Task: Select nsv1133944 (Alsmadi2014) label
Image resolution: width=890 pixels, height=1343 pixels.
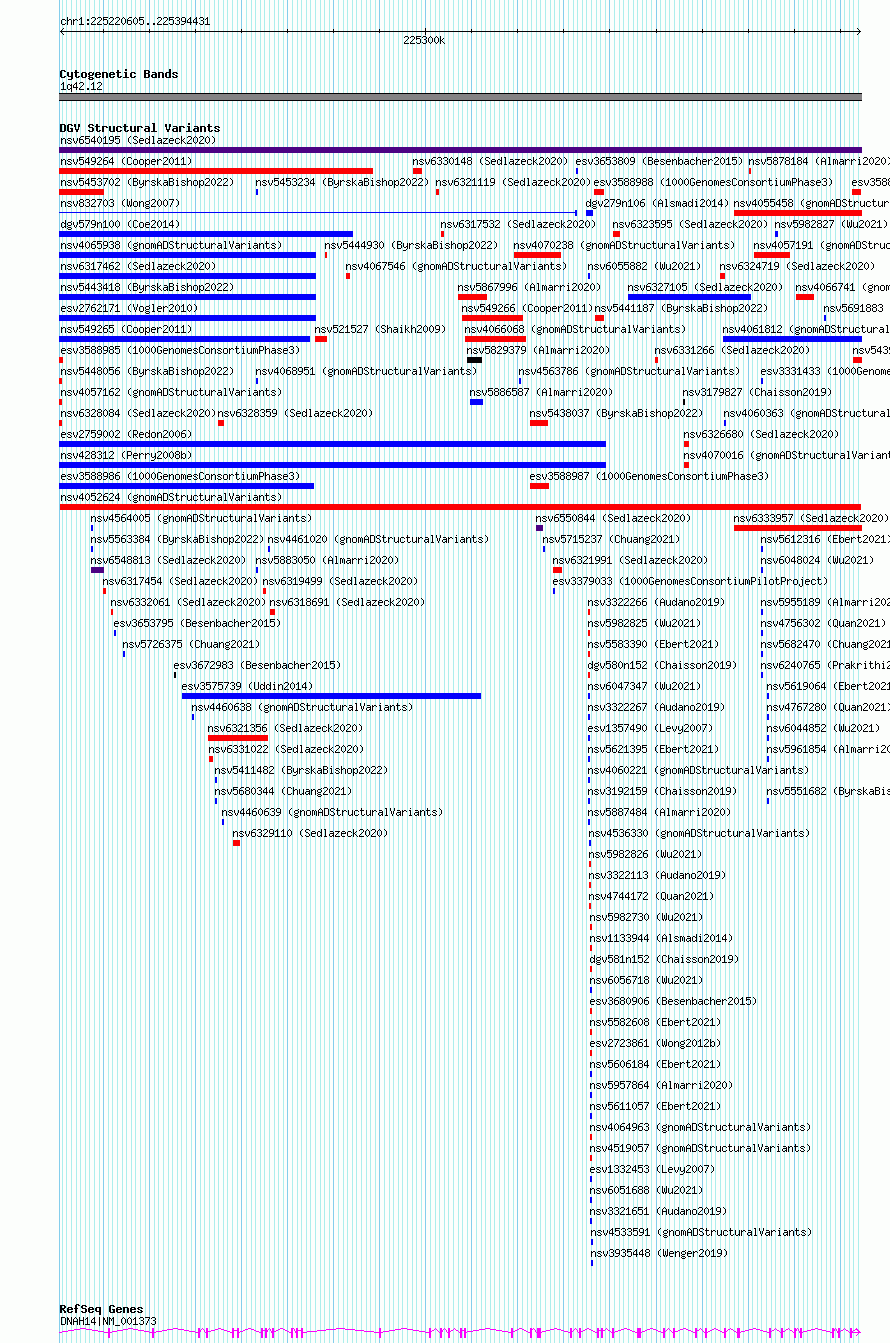Action: click(x=661, y=938)
